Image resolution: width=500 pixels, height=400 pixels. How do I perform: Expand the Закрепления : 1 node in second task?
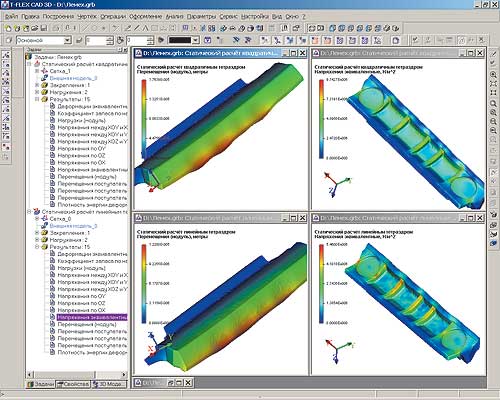click(x=37, y=233)
